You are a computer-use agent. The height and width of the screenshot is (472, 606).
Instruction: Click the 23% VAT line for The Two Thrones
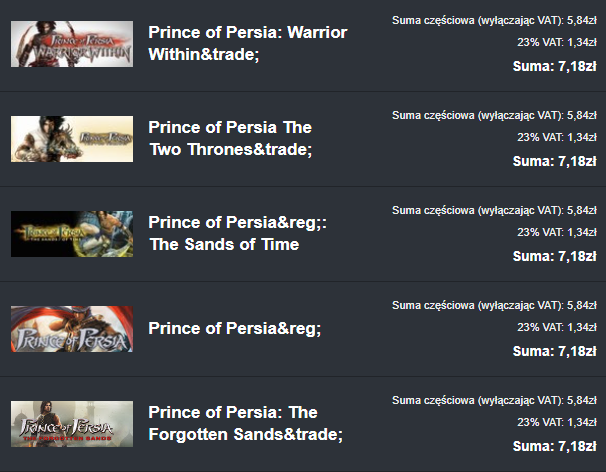[557, 137]
